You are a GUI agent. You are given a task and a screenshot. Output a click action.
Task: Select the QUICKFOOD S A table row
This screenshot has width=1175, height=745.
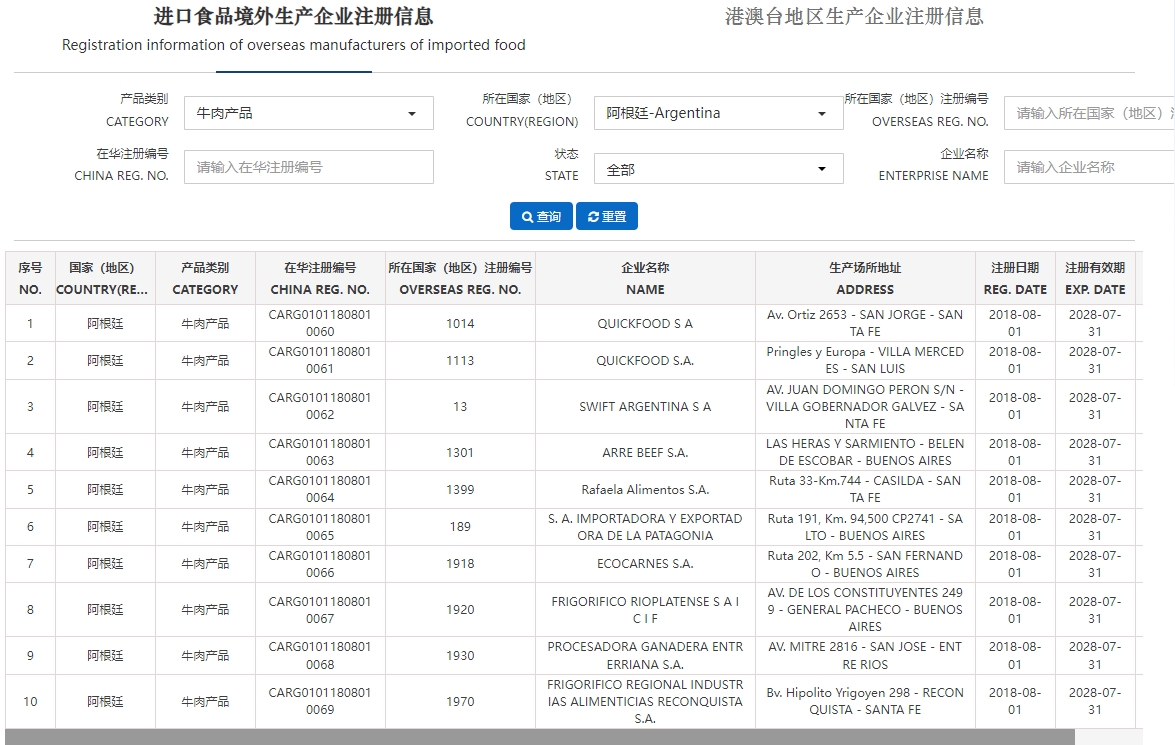644,323
